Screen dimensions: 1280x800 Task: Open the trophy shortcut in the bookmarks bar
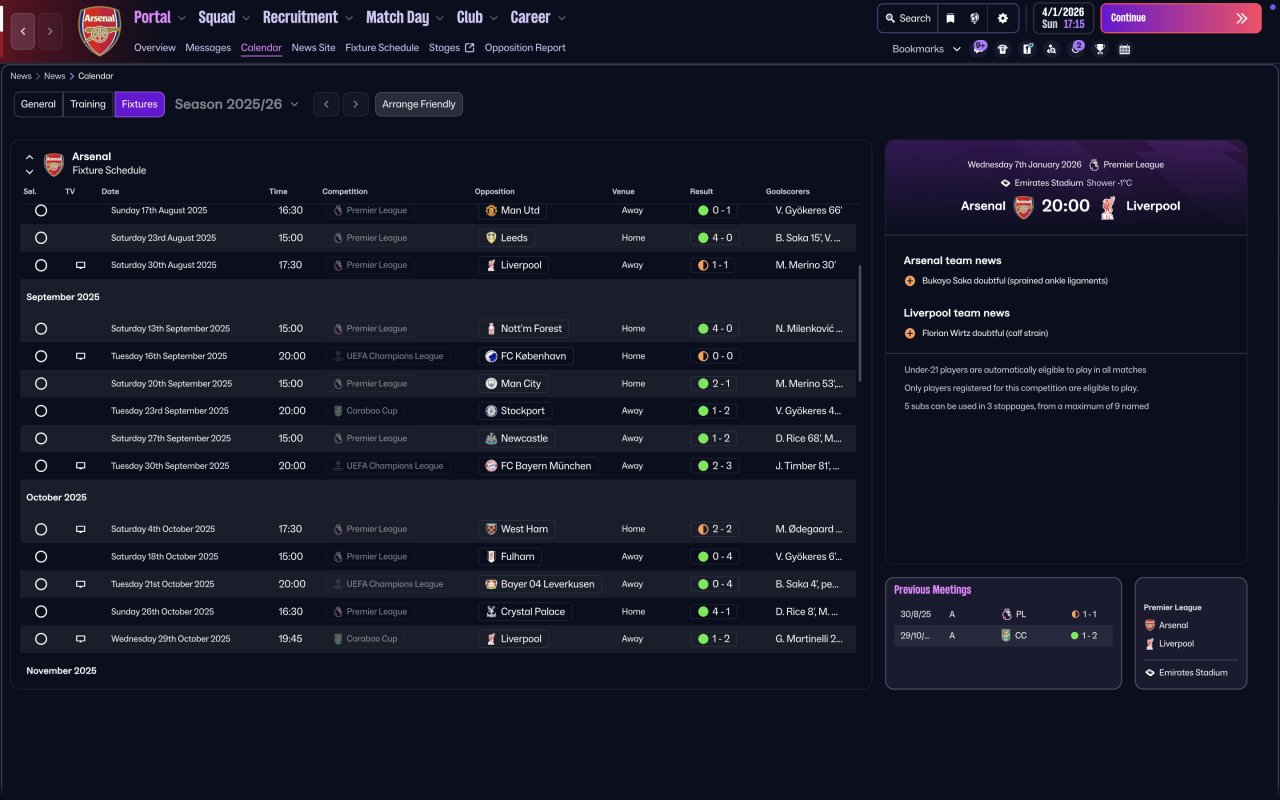[x=1100, y=49]
